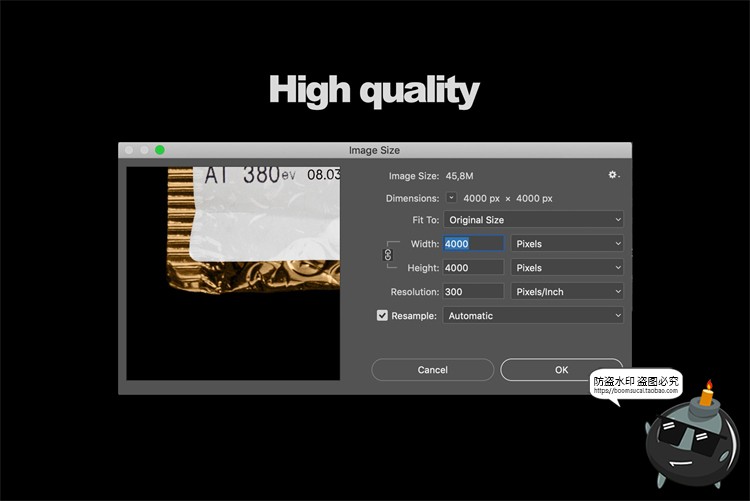The width and height of the screenshot is (750, 501).
Task: Open the Width units Pixels dropdown
Action: pyautogui.click(x=567, y=244)
